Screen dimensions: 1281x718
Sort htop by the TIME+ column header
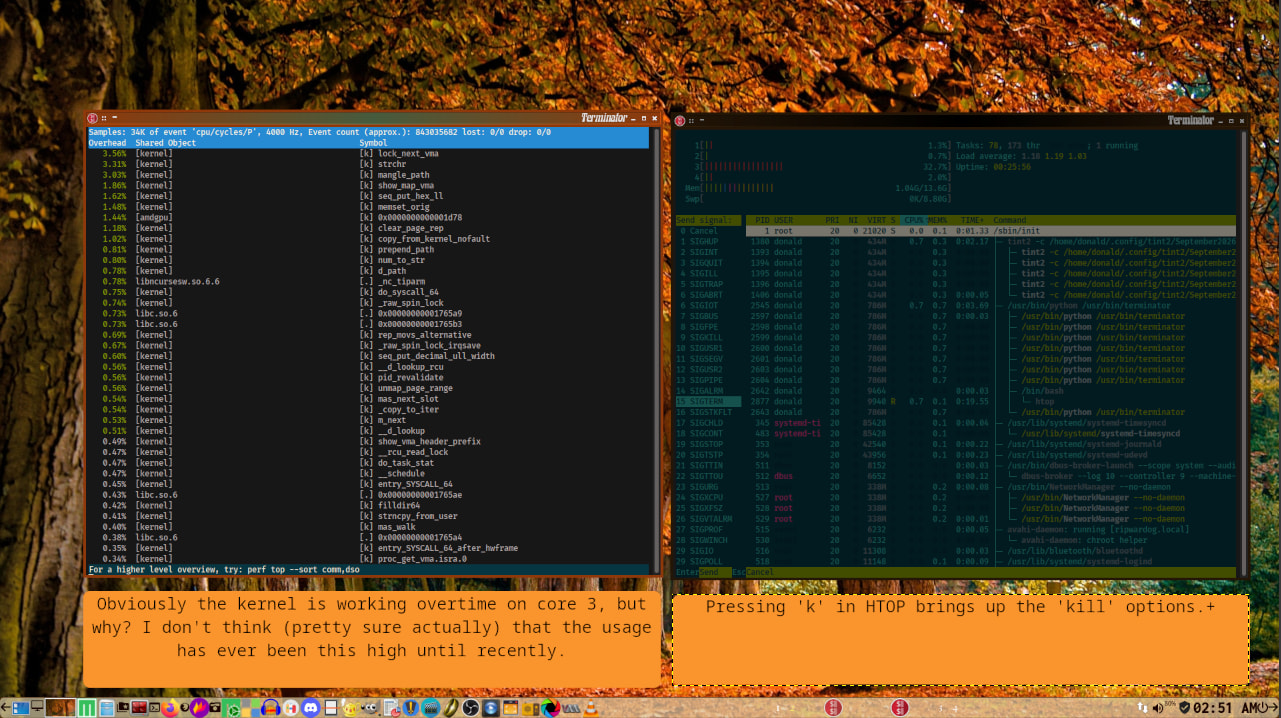click(x=972, y=220)
